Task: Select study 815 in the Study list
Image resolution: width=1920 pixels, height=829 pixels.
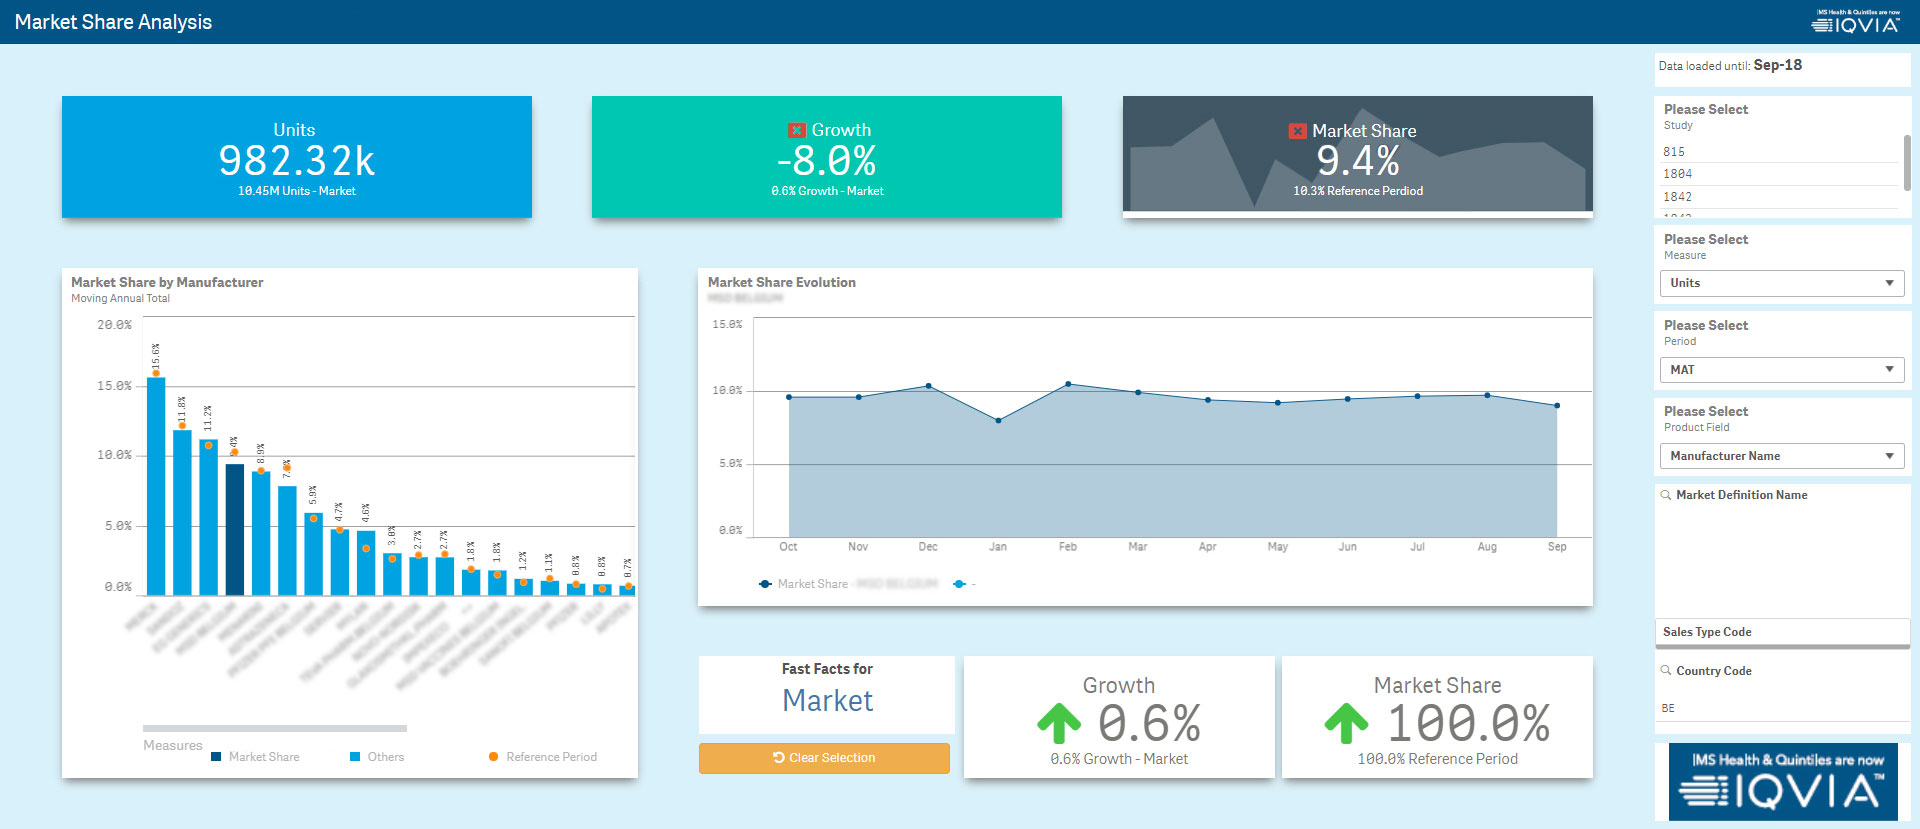Action: [x=1674, y=152]
